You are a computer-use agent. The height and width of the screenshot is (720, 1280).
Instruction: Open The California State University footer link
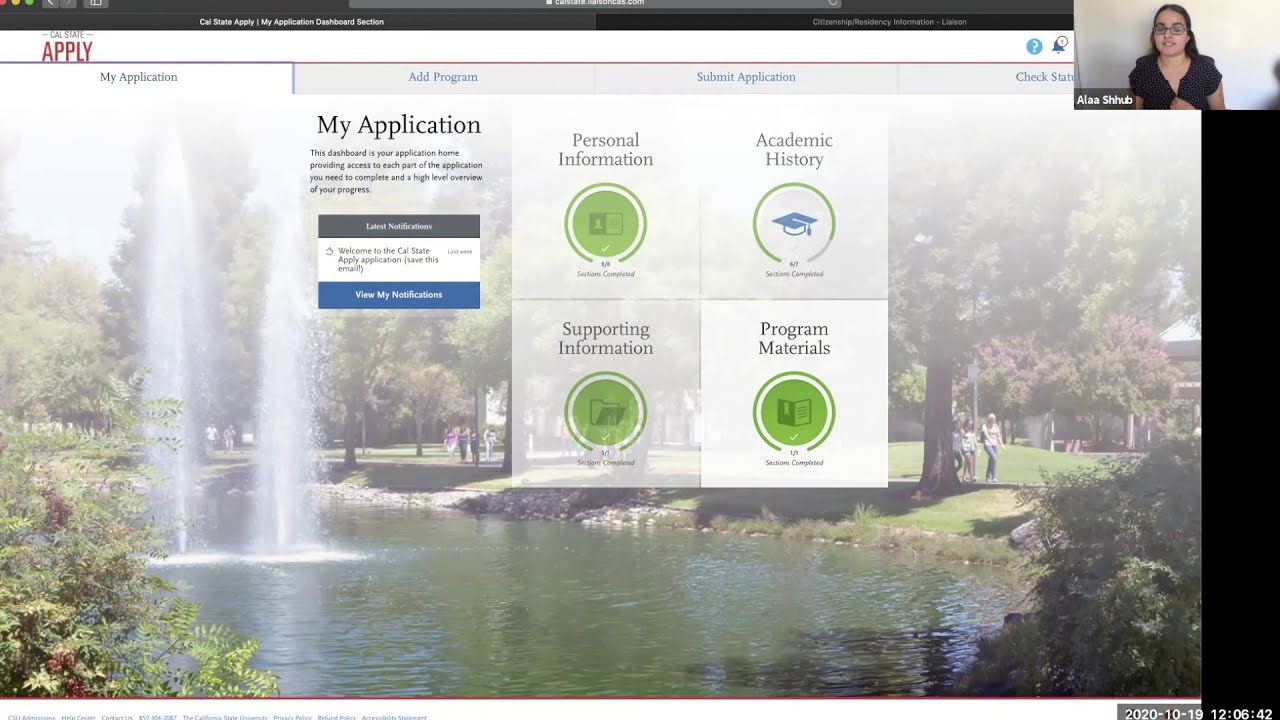225,717
